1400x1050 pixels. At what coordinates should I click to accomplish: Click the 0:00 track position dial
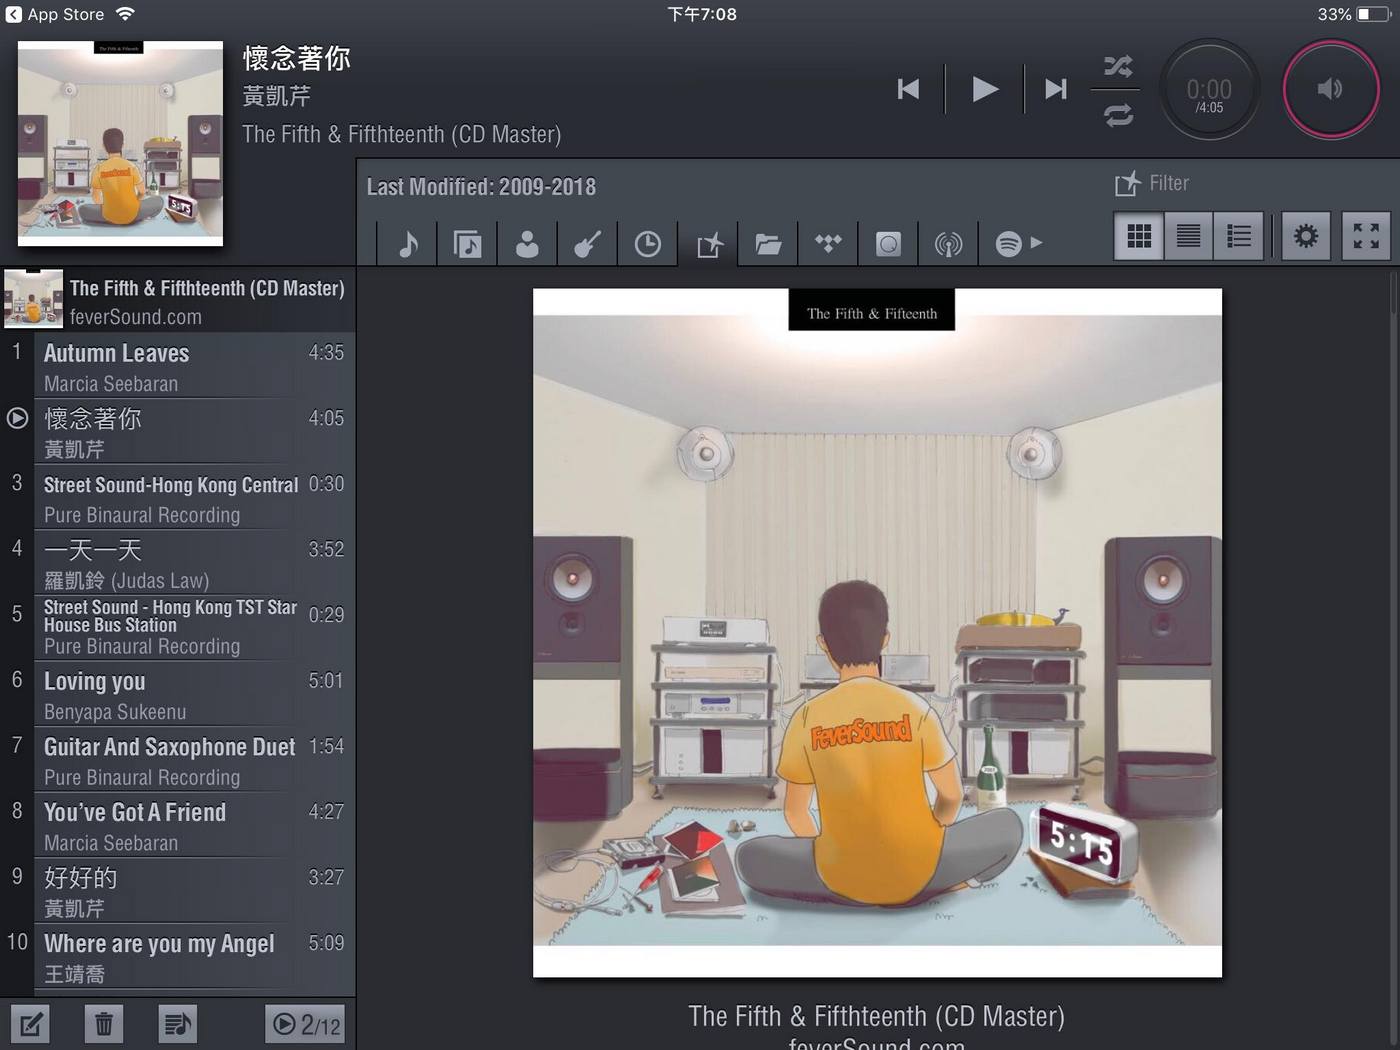(x=1209, y=90)
